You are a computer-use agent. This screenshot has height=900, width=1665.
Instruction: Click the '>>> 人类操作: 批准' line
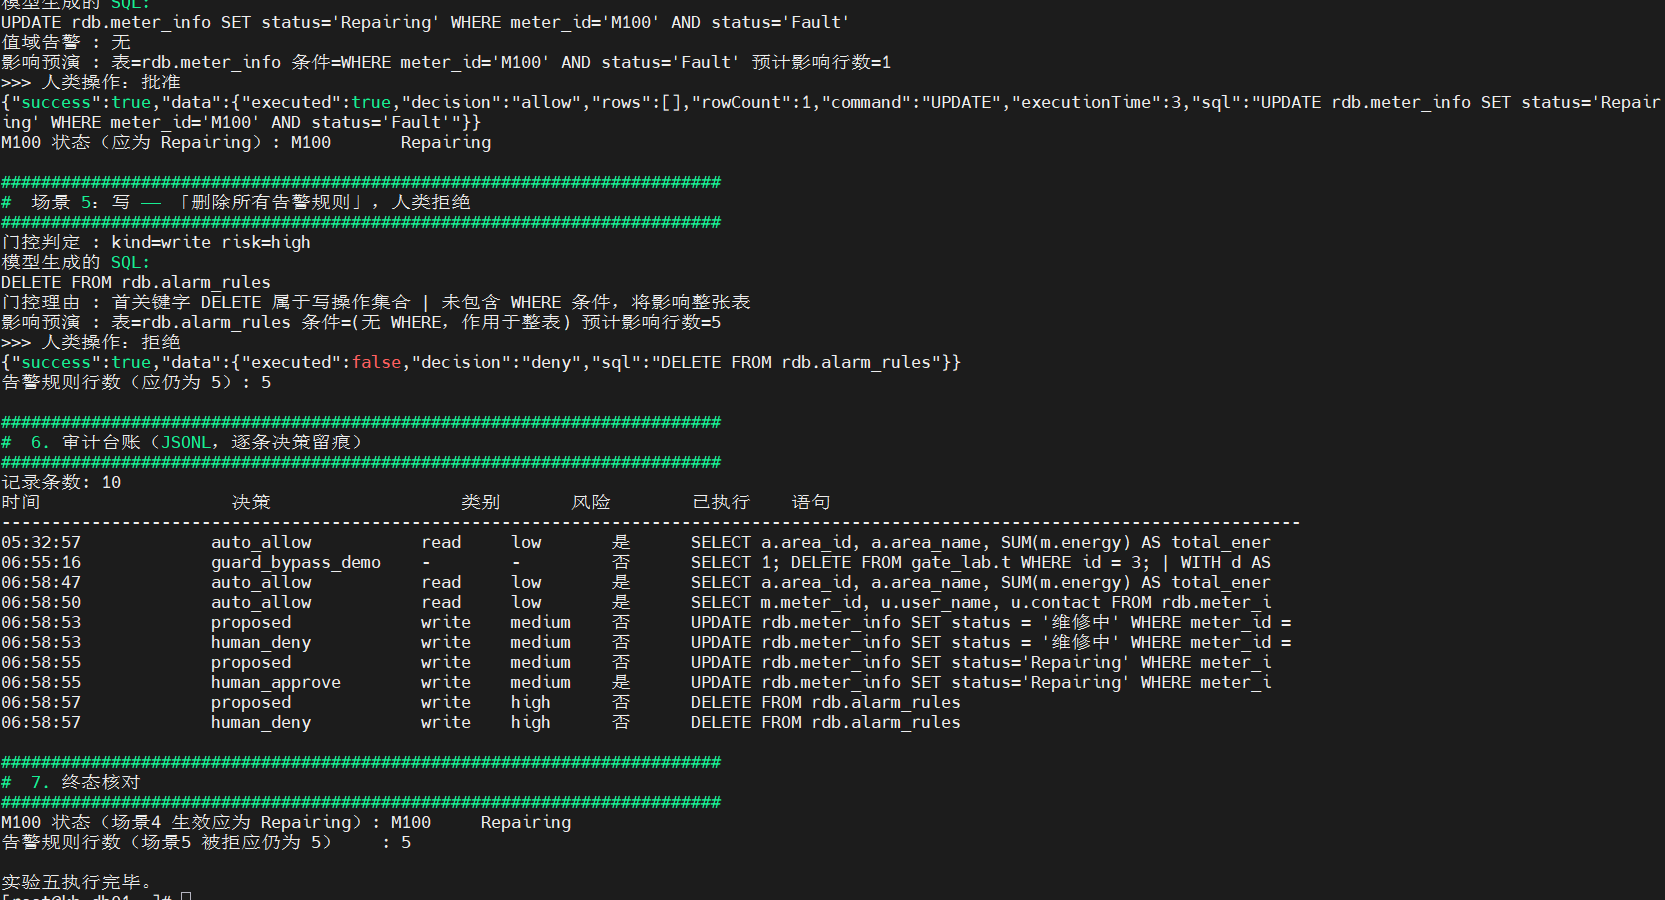click(91, 82)
